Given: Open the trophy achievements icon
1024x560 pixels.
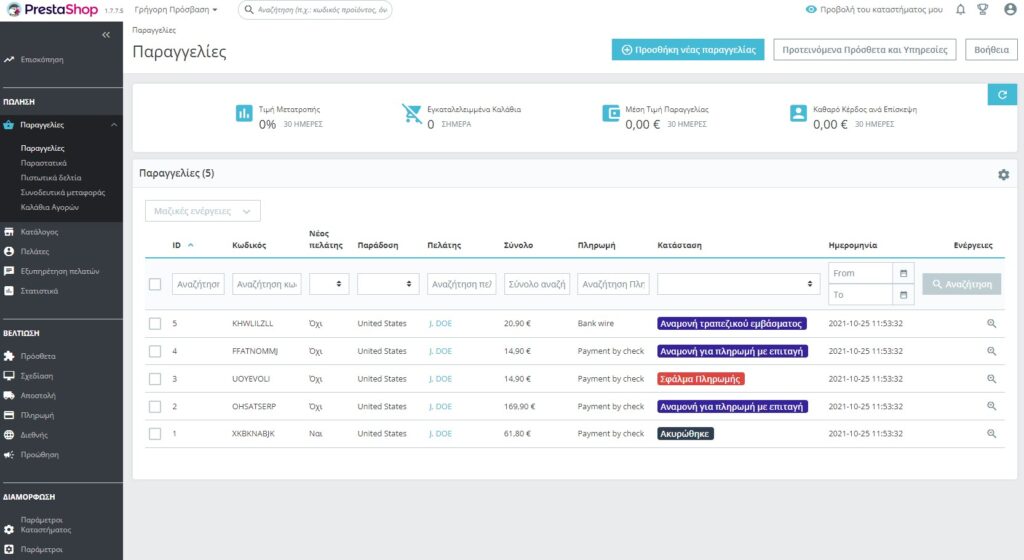Looking at the screenshot, I should point(982,10).
